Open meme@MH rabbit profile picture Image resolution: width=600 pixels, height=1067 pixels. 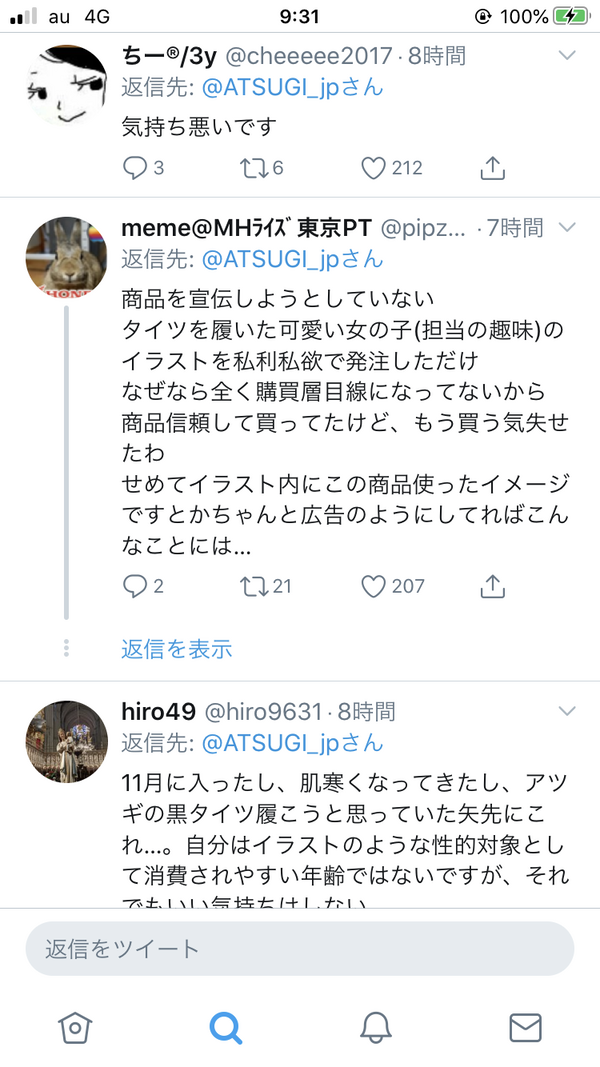[x=67, y=257]
